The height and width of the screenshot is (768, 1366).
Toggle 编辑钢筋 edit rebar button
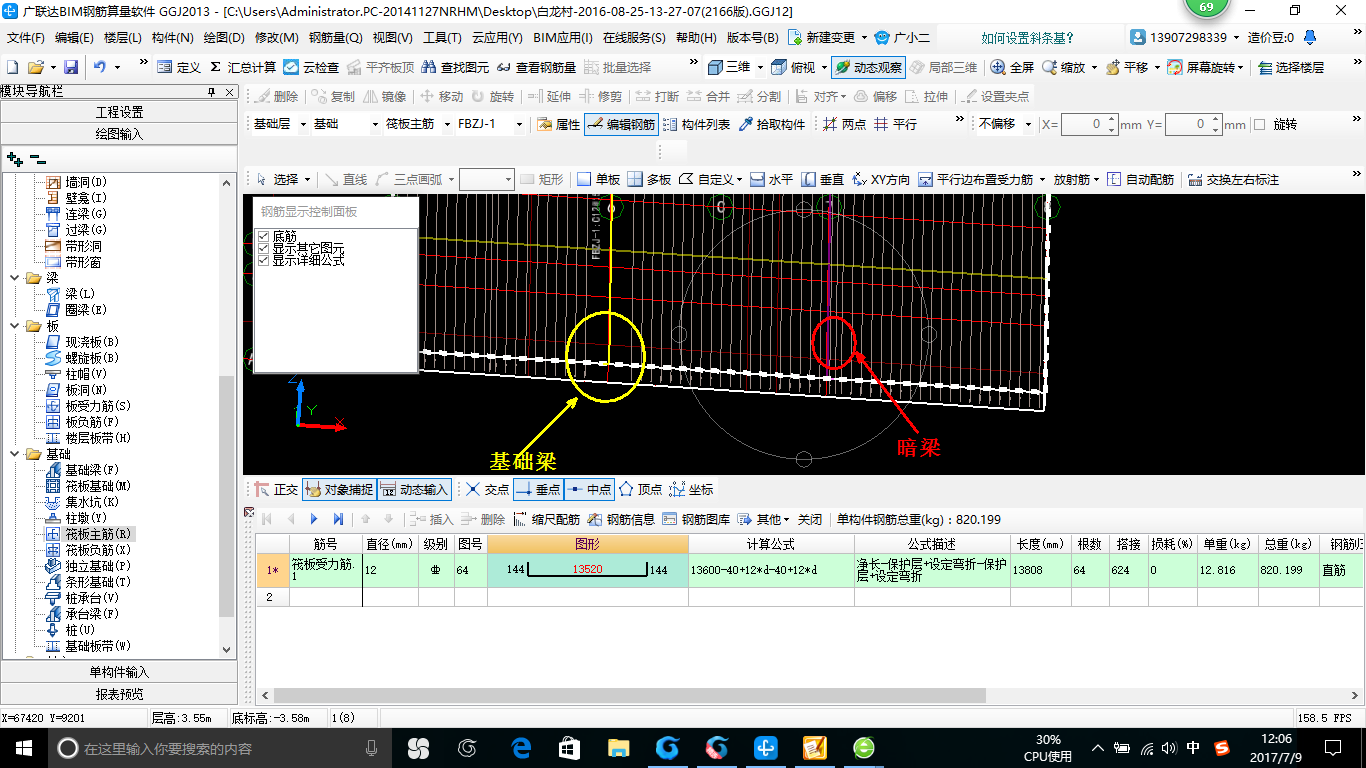coord(621,125)
